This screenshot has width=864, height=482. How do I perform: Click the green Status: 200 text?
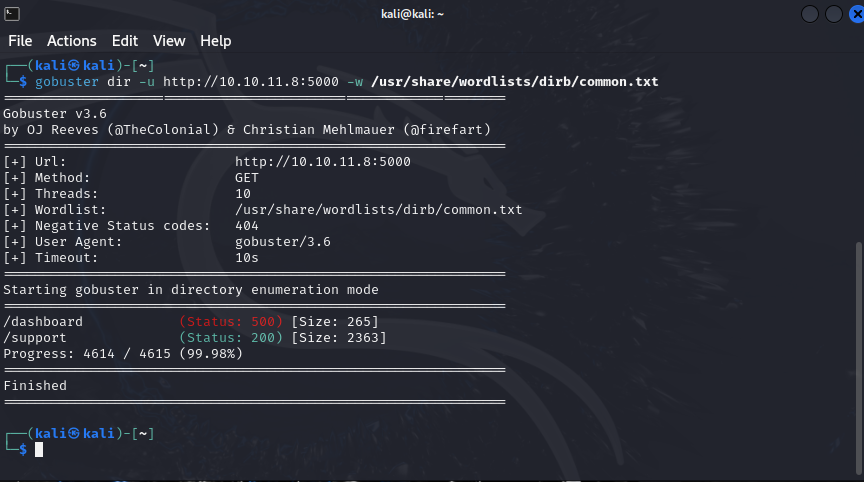click(x=231, y=338)
